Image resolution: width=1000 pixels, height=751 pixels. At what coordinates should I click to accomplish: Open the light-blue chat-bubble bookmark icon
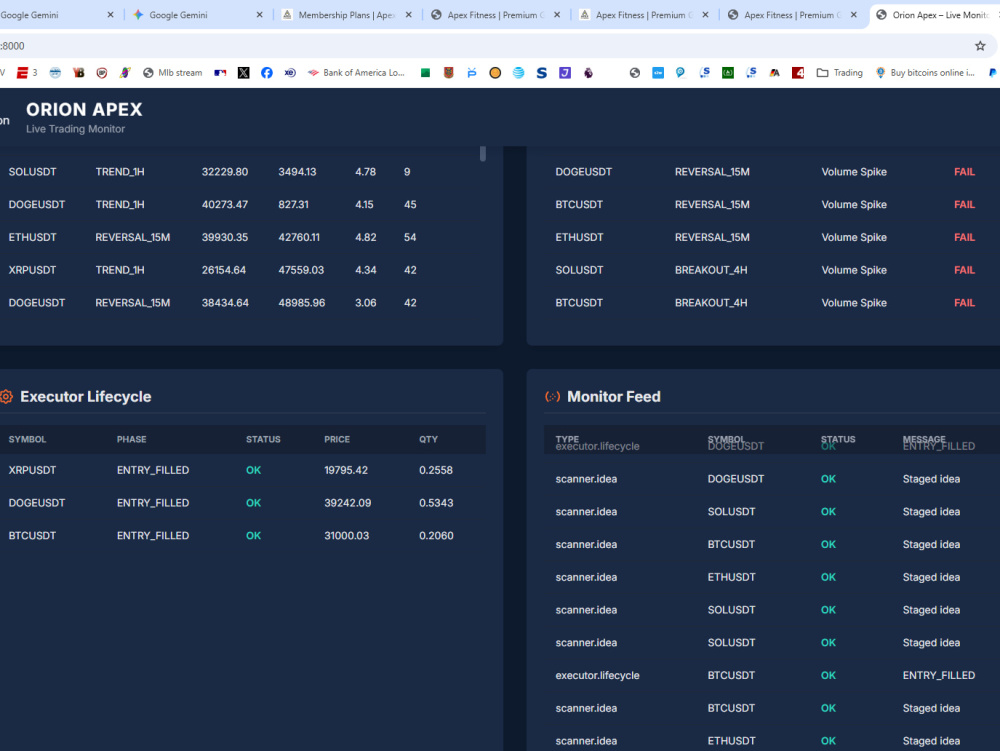click(680, 73)
